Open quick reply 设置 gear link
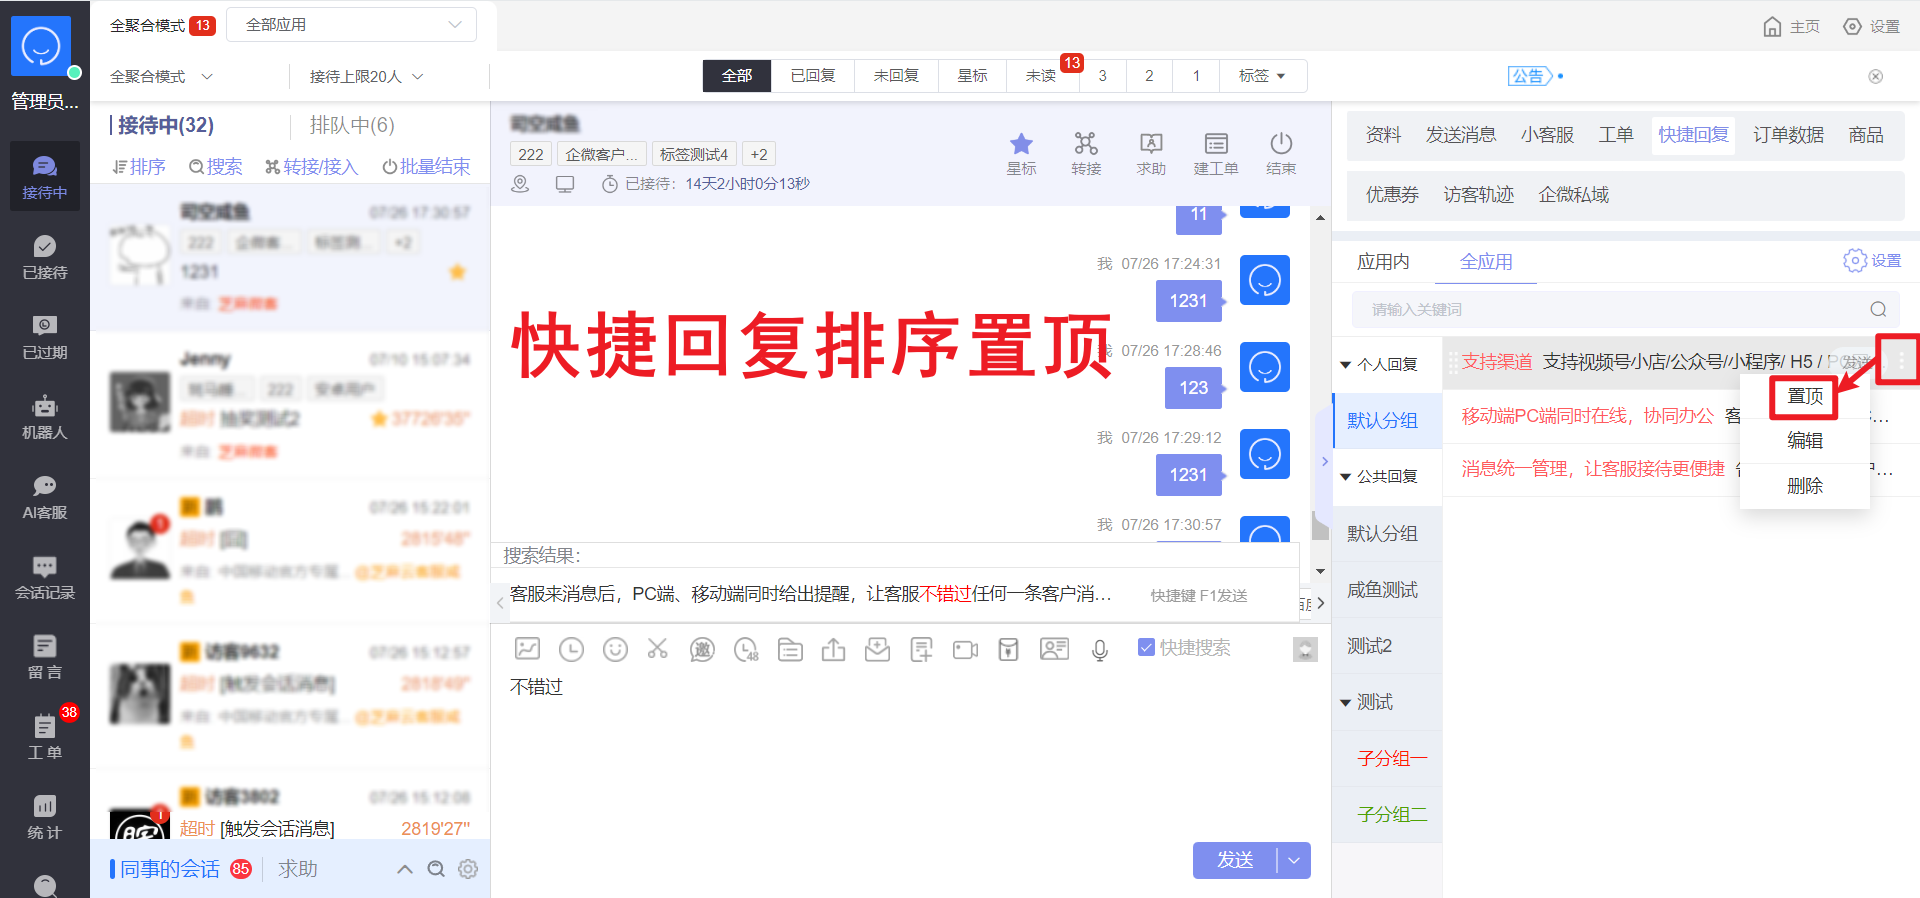The height and width of the screenshot is (898, 1920). point(1873,261)
